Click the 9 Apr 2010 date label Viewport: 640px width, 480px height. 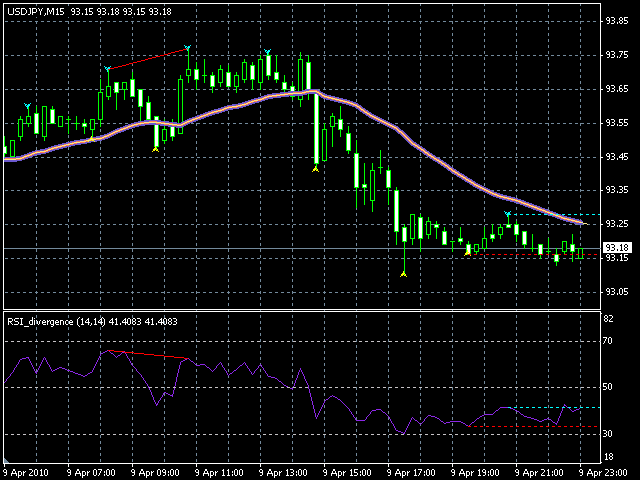pyautogui.click(x=25, y=473)
